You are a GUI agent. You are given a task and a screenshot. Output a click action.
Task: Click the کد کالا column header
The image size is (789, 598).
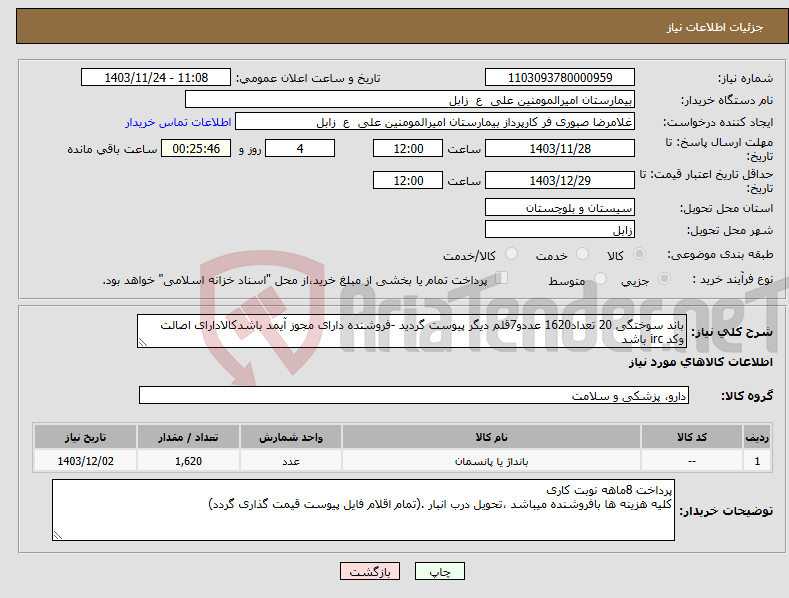coord(692,437)
